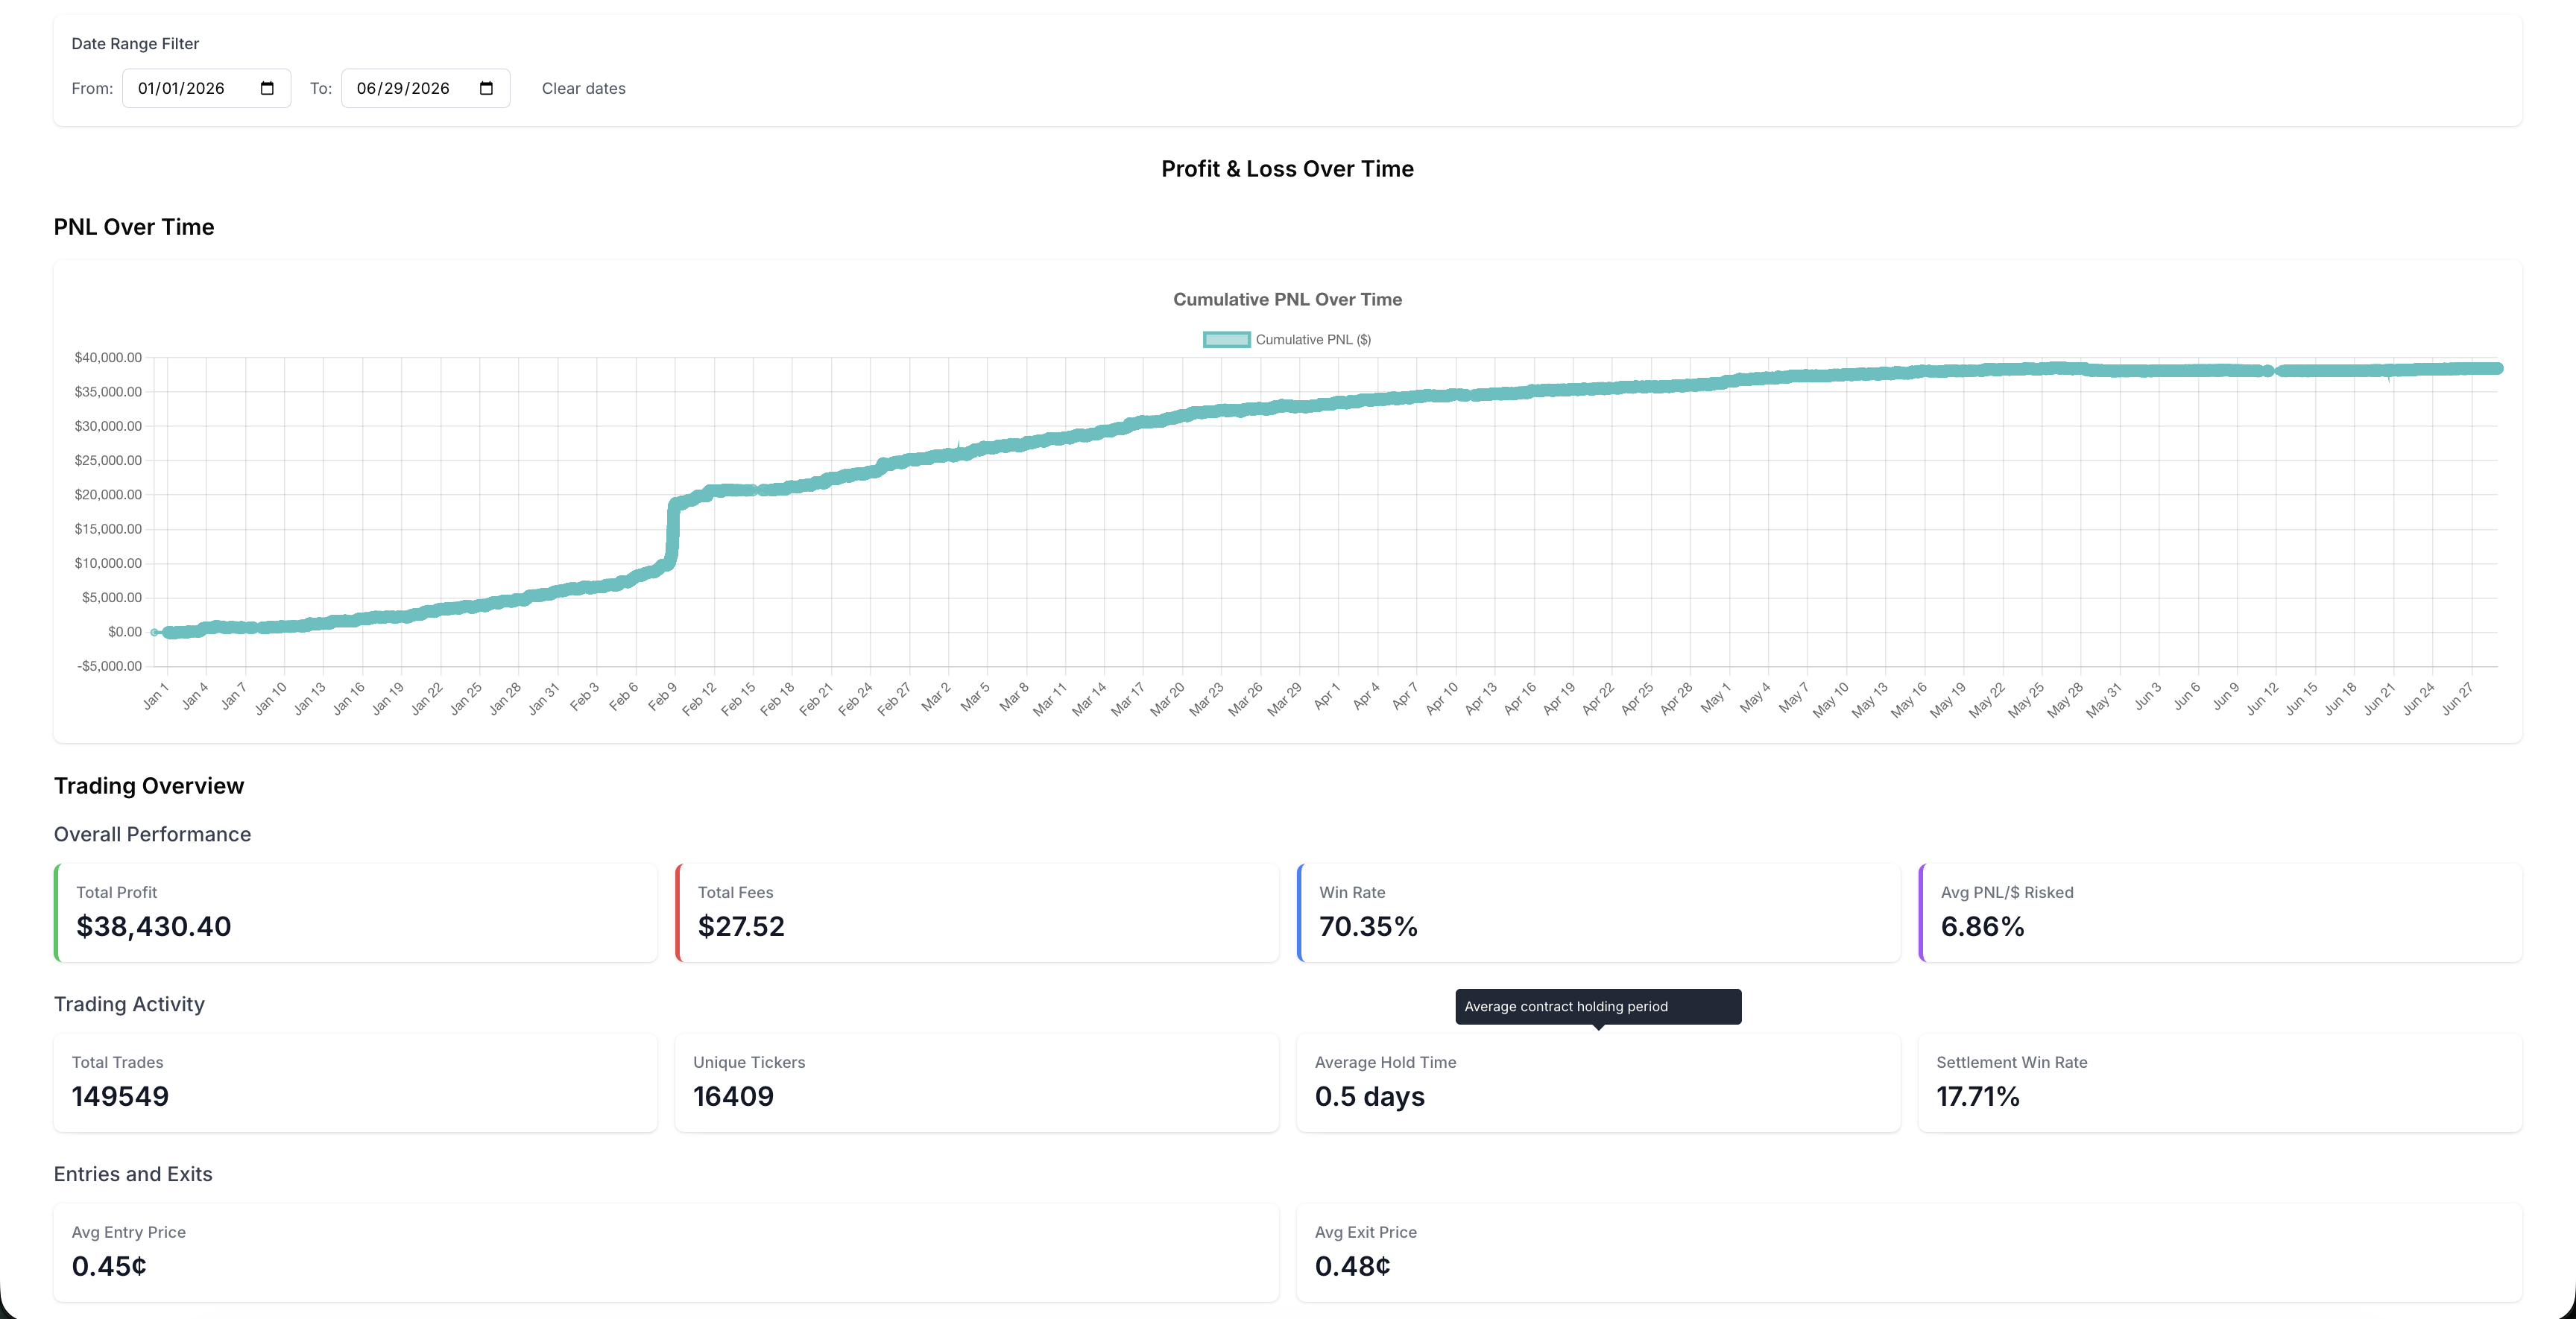
Task: Open the To date calendar picker icon
Action: point(486,88)
